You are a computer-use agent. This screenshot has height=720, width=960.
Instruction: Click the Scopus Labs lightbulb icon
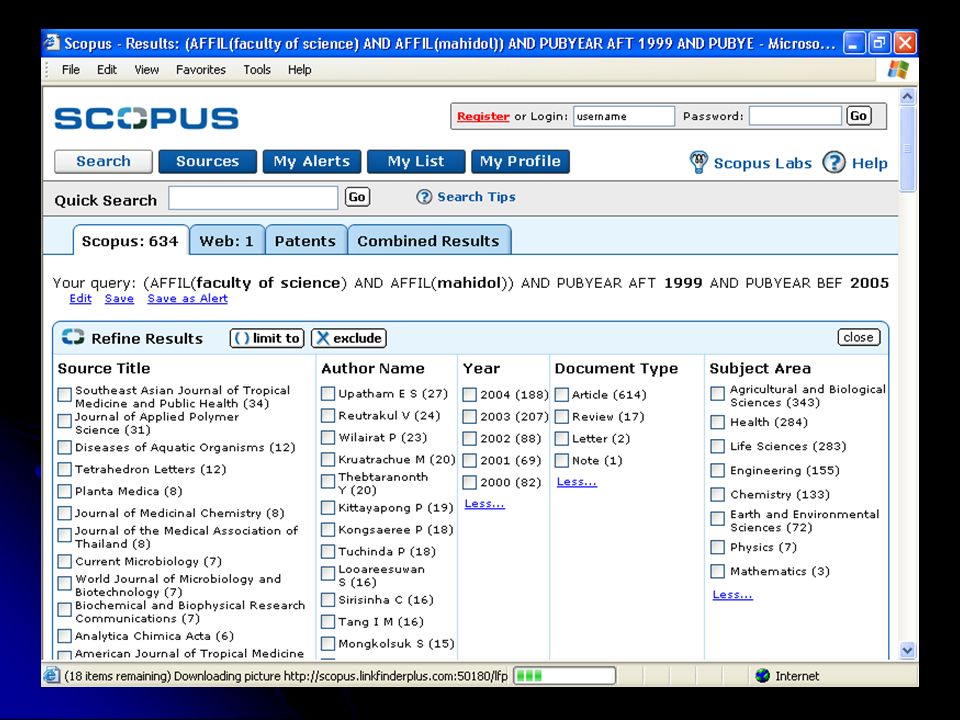coord(698,162)
